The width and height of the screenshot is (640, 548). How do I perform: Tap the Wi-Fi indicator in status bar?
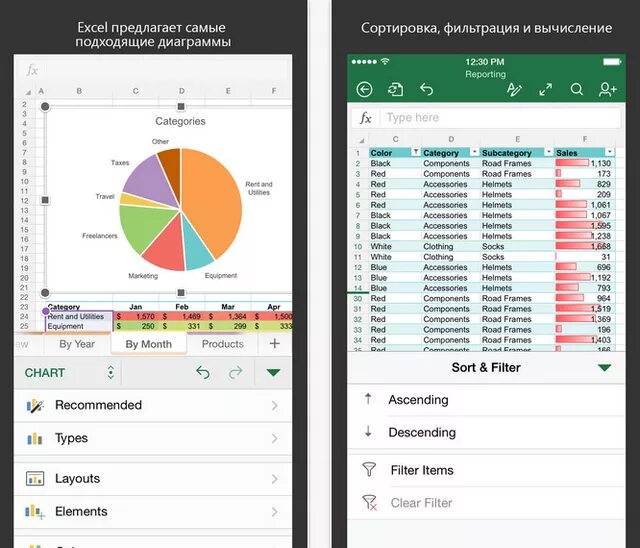coord(384,61)
